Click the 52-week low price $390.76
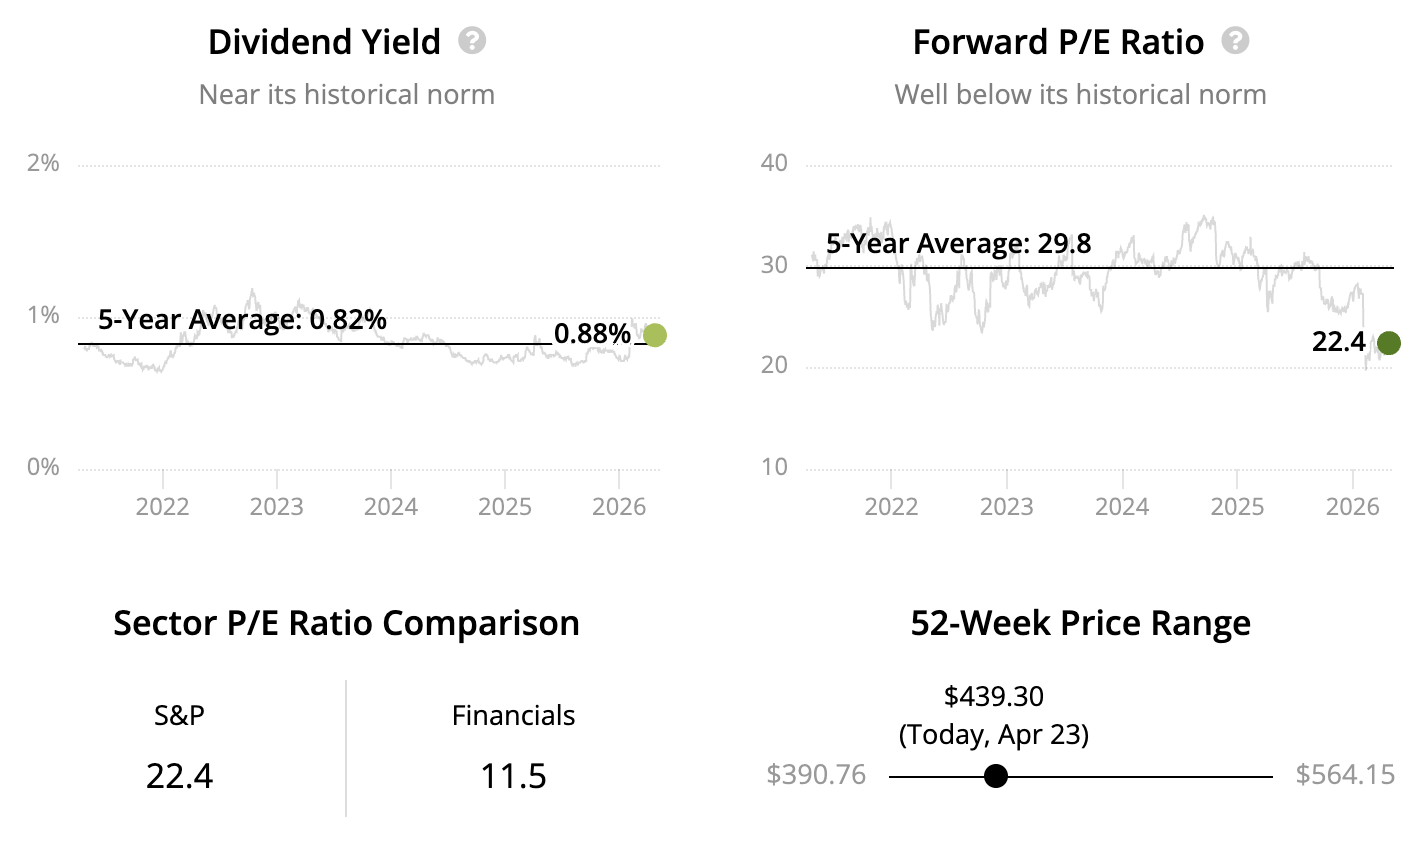Image resolution: width=1414 pixels, height=844 pixels. click(x=816, y=775)
